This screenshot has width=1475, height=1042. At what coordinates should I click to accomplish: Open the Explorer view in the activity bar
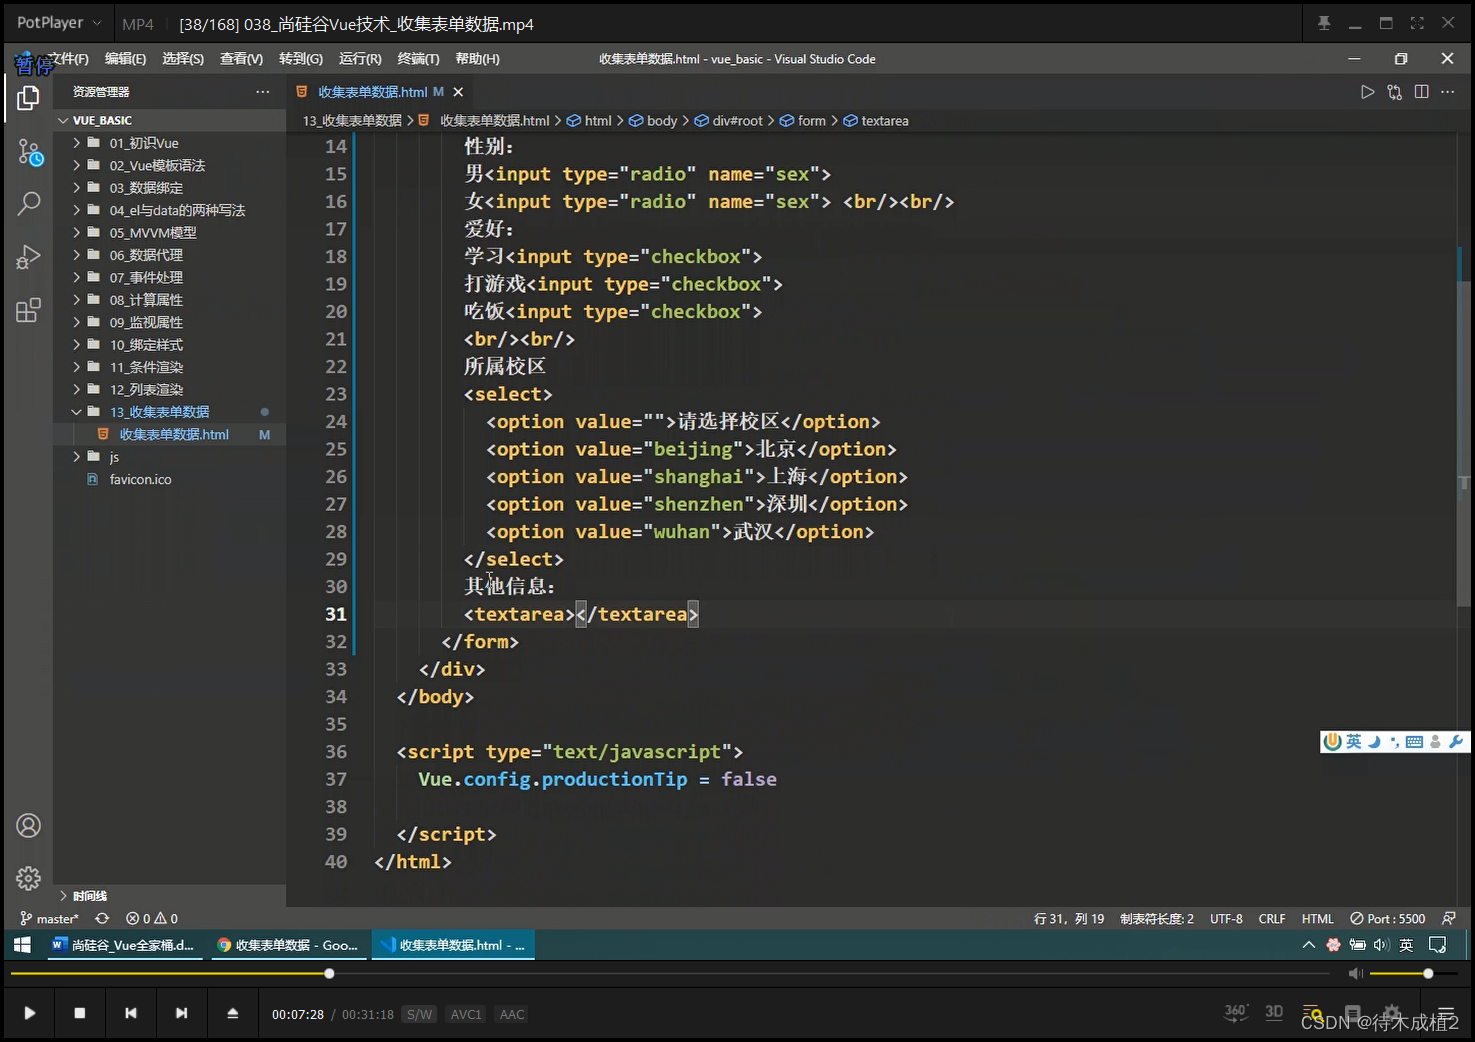coord(28,98)
